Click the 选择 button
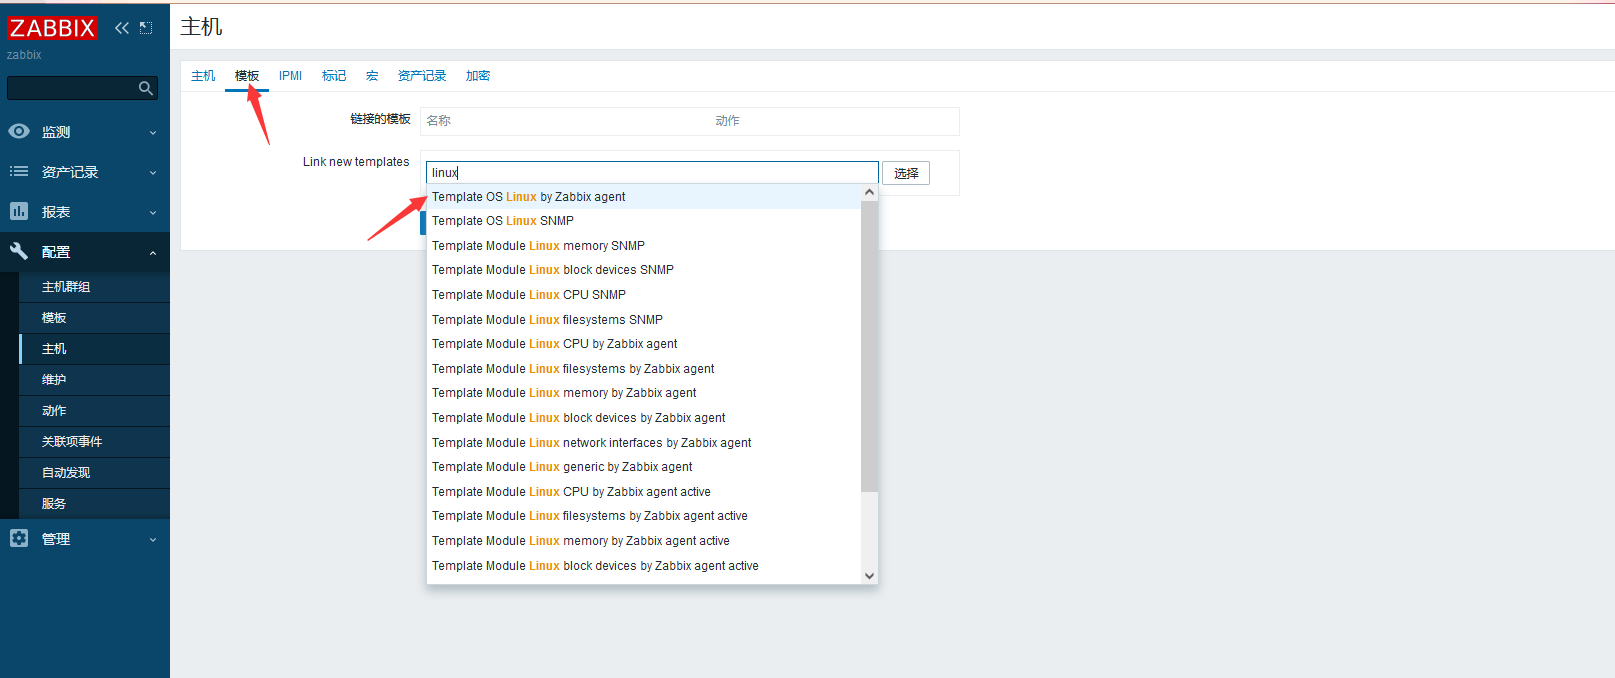The width and height of the screenshot is (1615, 678). (906, 173)
